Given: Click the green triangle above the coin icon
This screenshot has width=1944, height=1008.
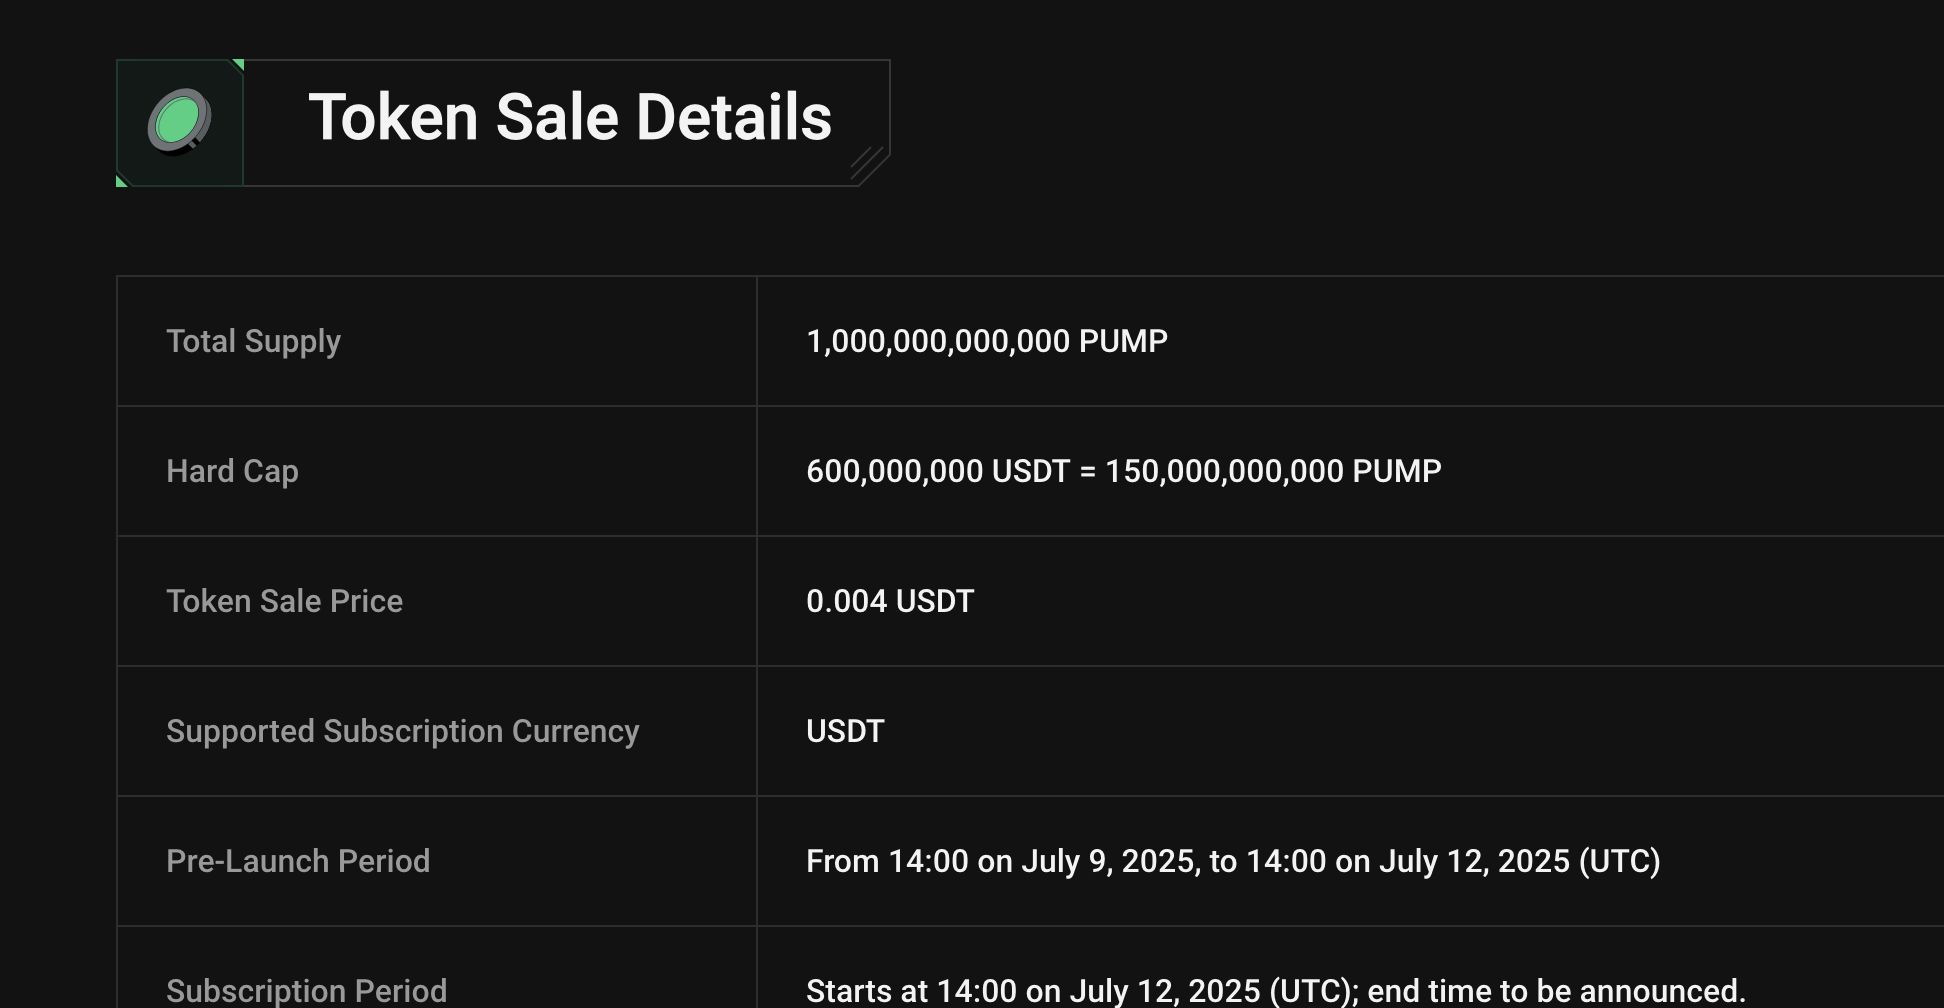Looking at the screenshot, I should [x=238, y=65].
